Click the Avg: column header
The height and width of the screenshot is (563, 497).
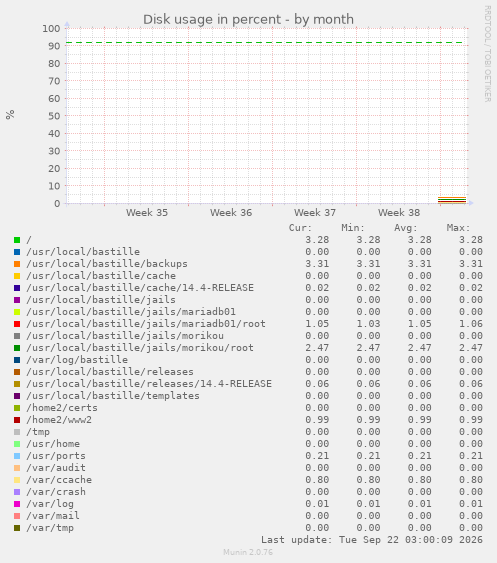(406, 228)
